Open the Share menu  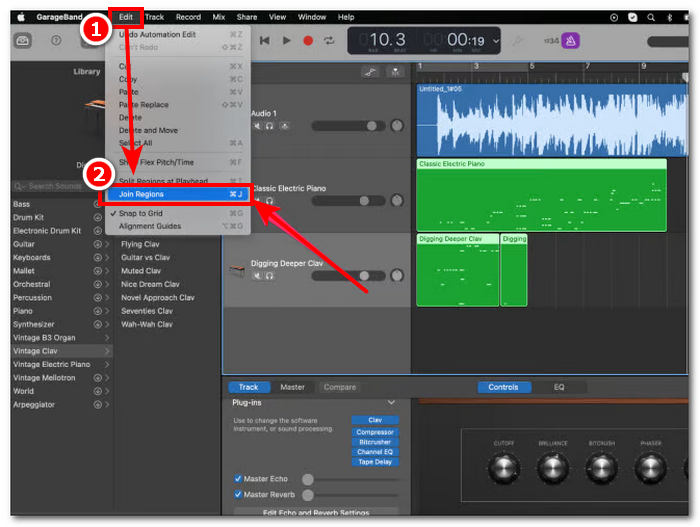[x=247, y=17]
